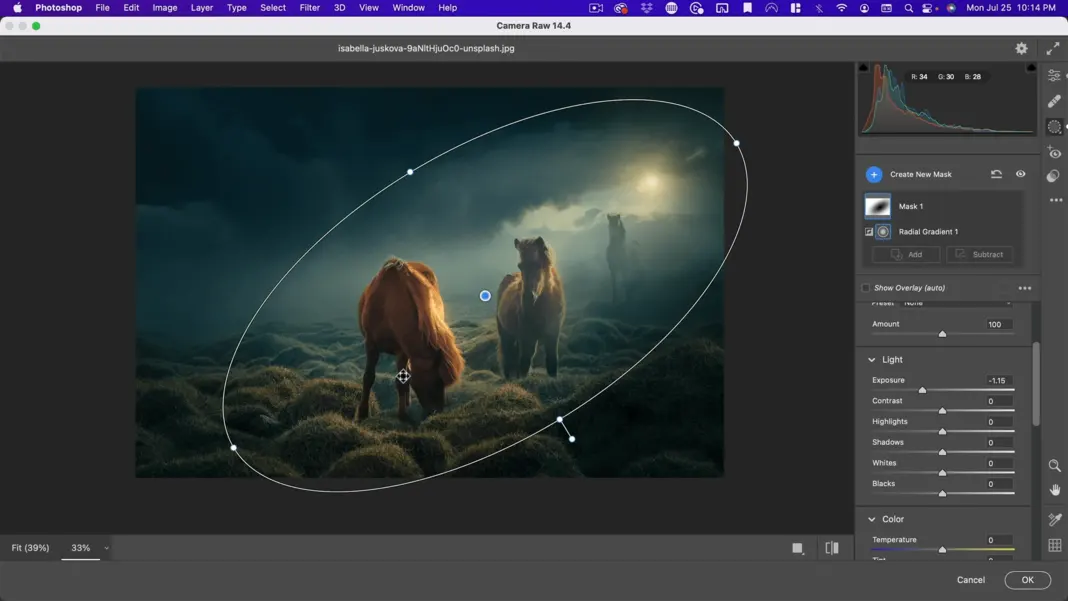This screenshot has width=1068, height=601.
Task: Collapse the Light section
Action: (871, 360)
